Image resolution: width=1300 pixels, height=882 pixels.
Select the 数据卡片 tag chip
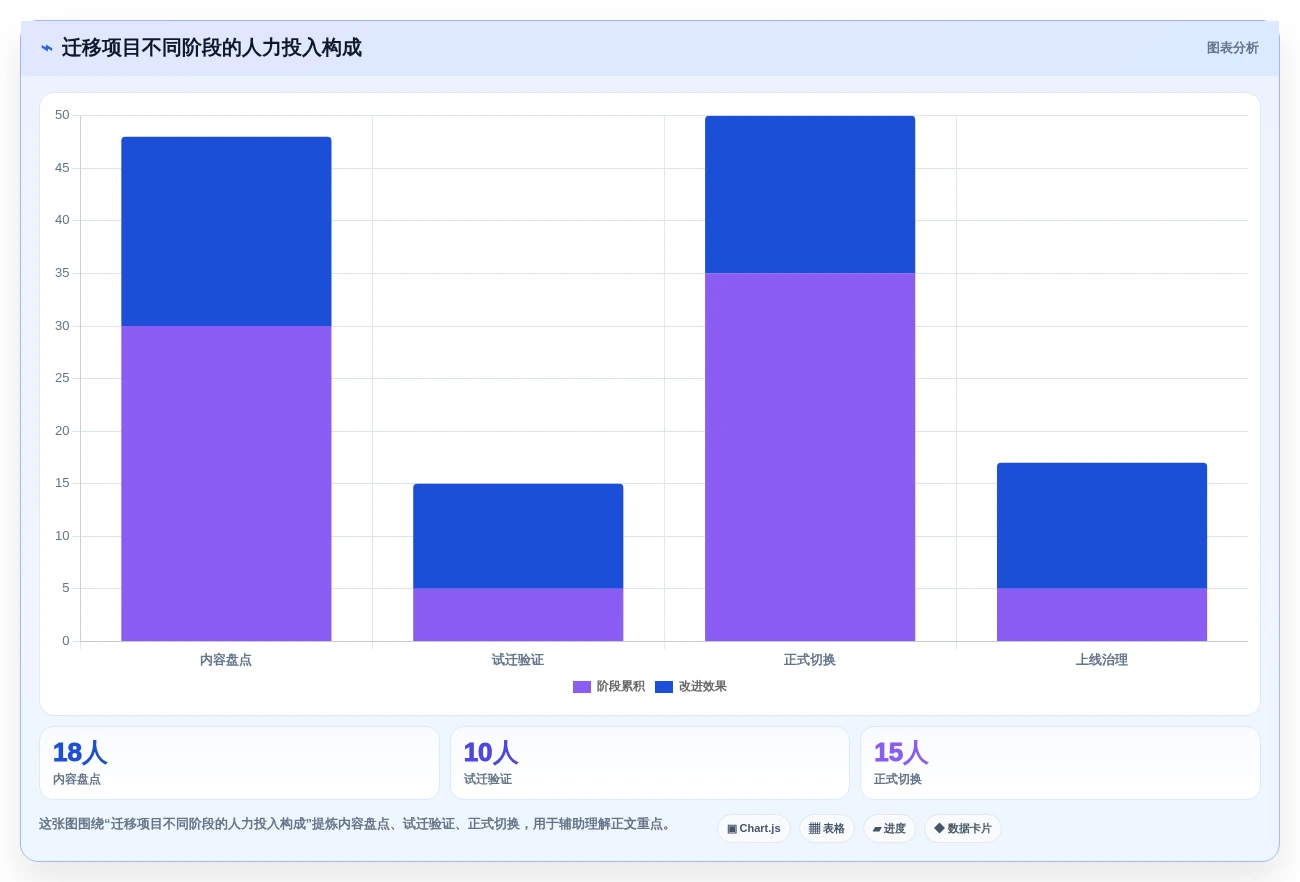tap(962, 828)
